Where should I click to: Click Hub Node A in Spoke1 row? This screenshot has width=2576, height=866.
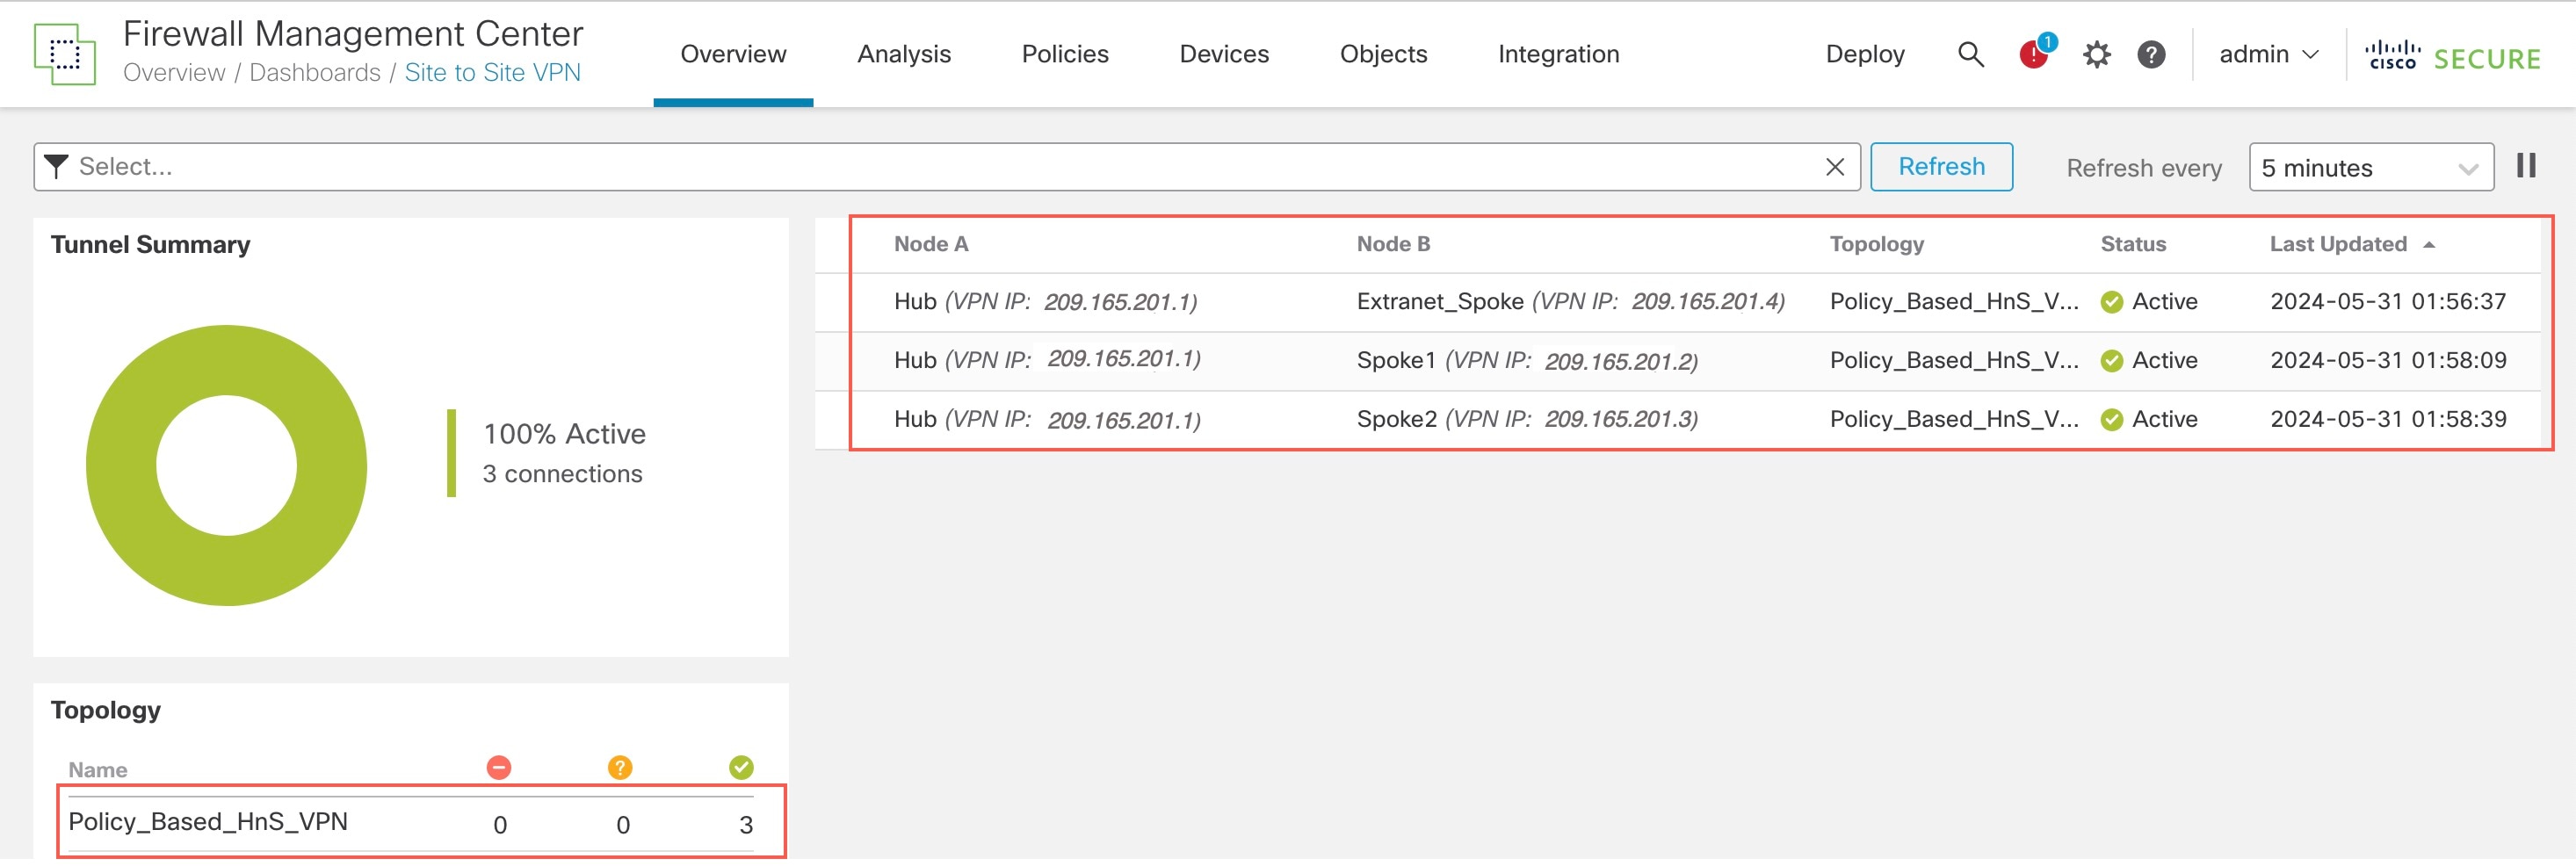tap(1047, 361)
